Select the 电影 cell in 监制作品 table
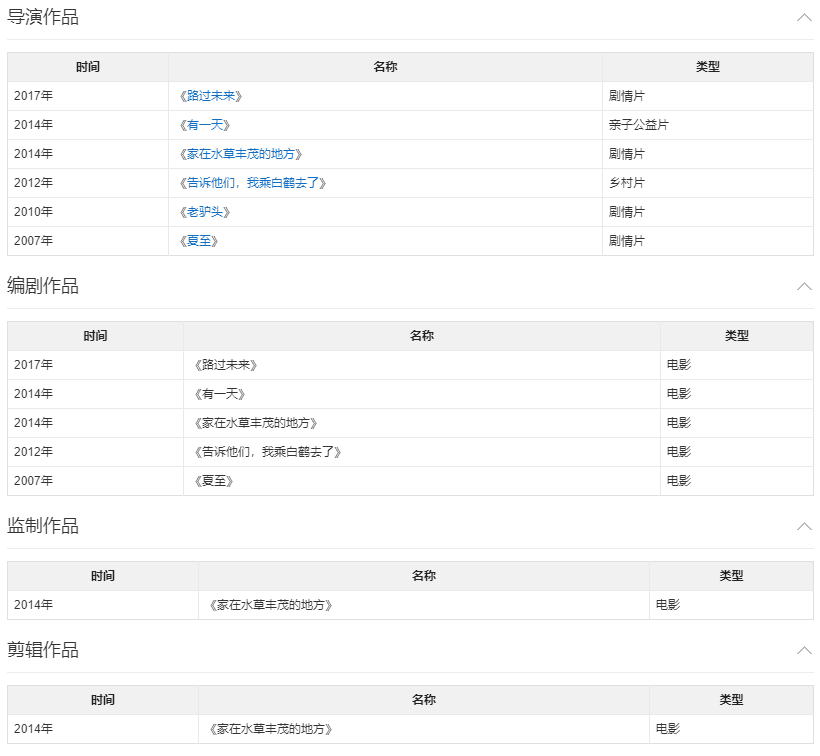The width and height of the screenshot is (820, 756). coord(731,605)
